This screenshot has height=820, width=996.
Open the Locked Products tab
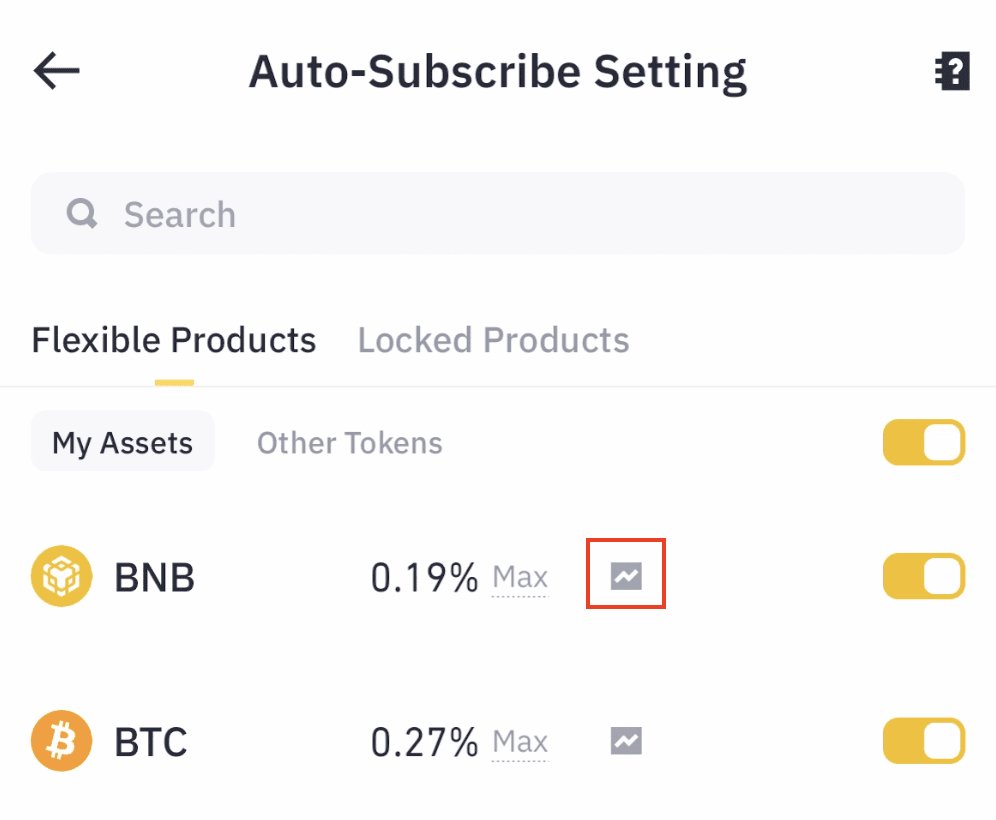[493, 340]
